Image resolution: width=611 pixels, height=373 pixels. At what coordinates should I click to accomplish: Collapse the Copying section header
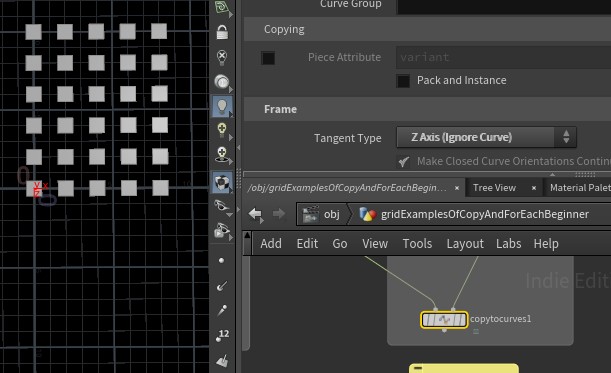pos(427,29)
